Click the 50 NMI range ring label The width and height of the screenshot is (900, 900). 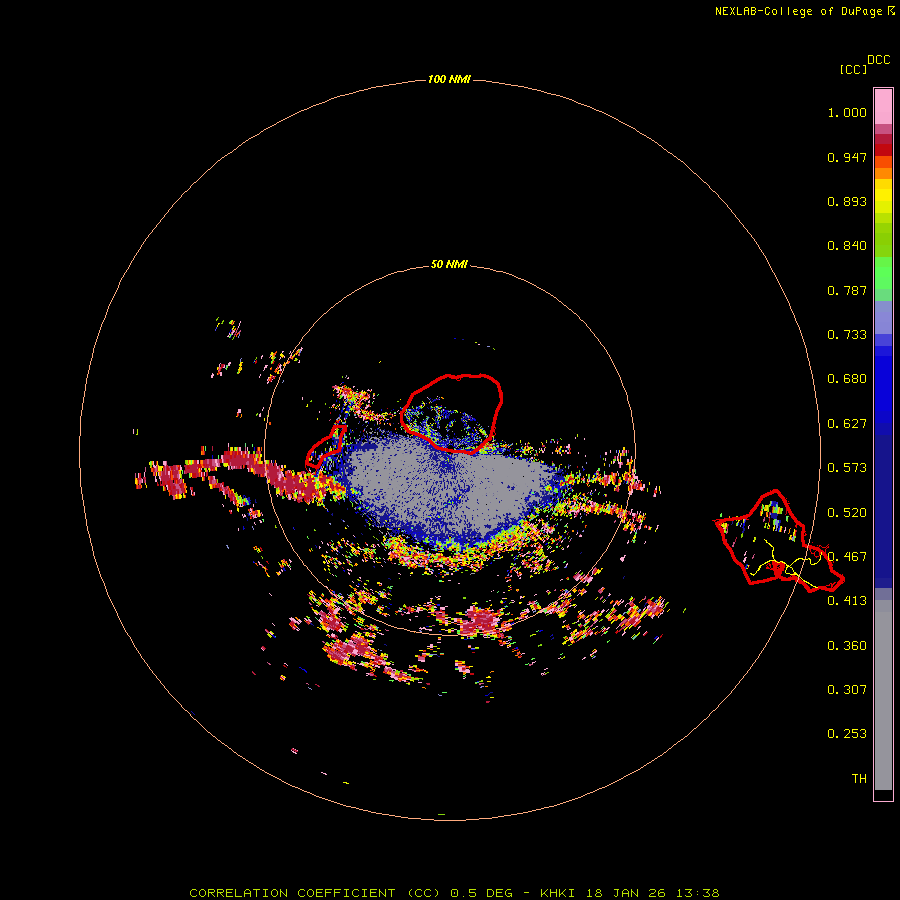click(x=449, y=265)
